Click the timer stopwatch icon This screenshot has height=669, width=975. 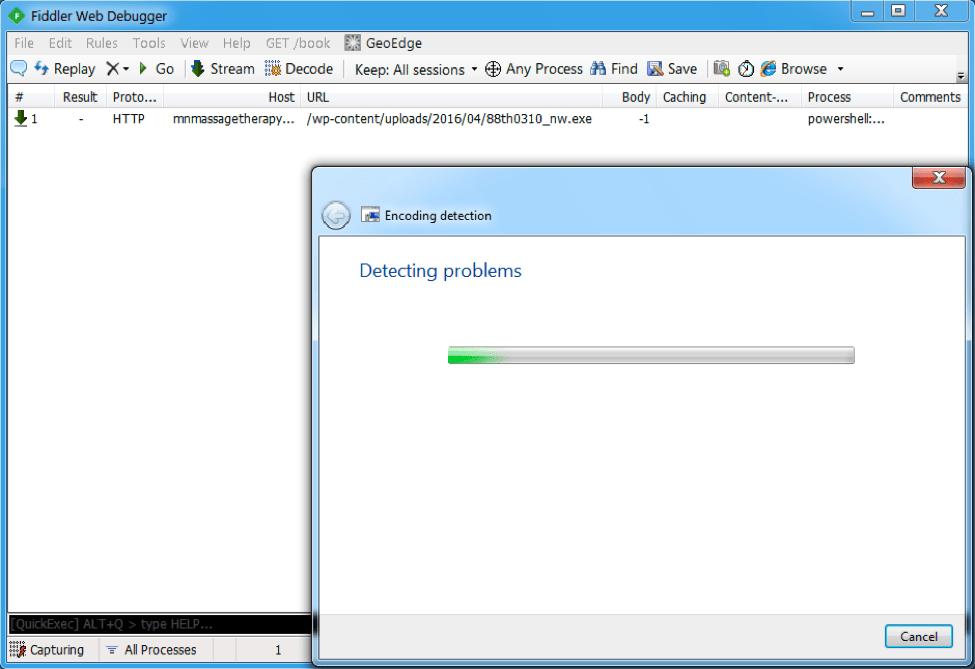coord(746,68)
